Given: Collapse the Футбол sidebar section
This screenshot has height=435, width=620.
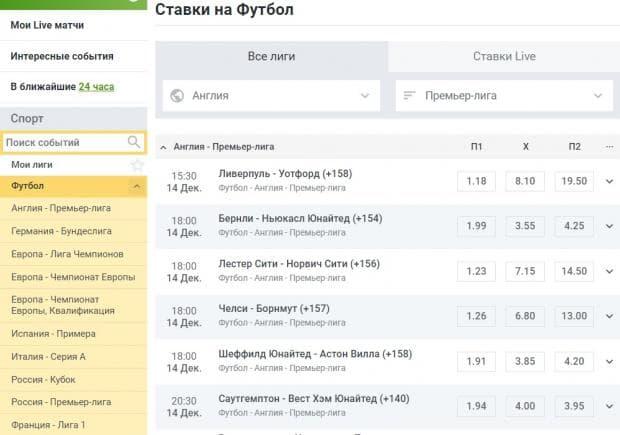Looking at the screenshot, I should (x=137, y=186).
